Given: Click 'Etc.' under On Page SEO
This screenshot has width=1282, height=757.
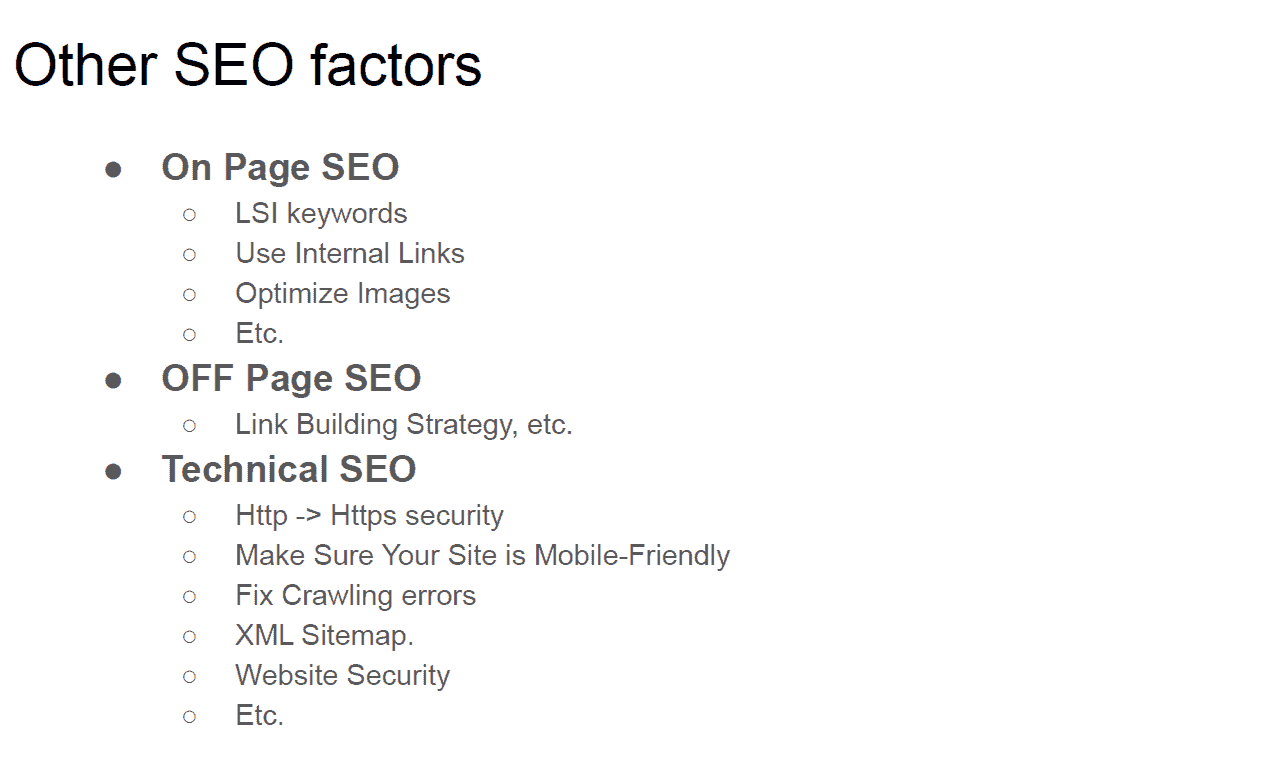Looking at the screenshot, I should point(260,334).
